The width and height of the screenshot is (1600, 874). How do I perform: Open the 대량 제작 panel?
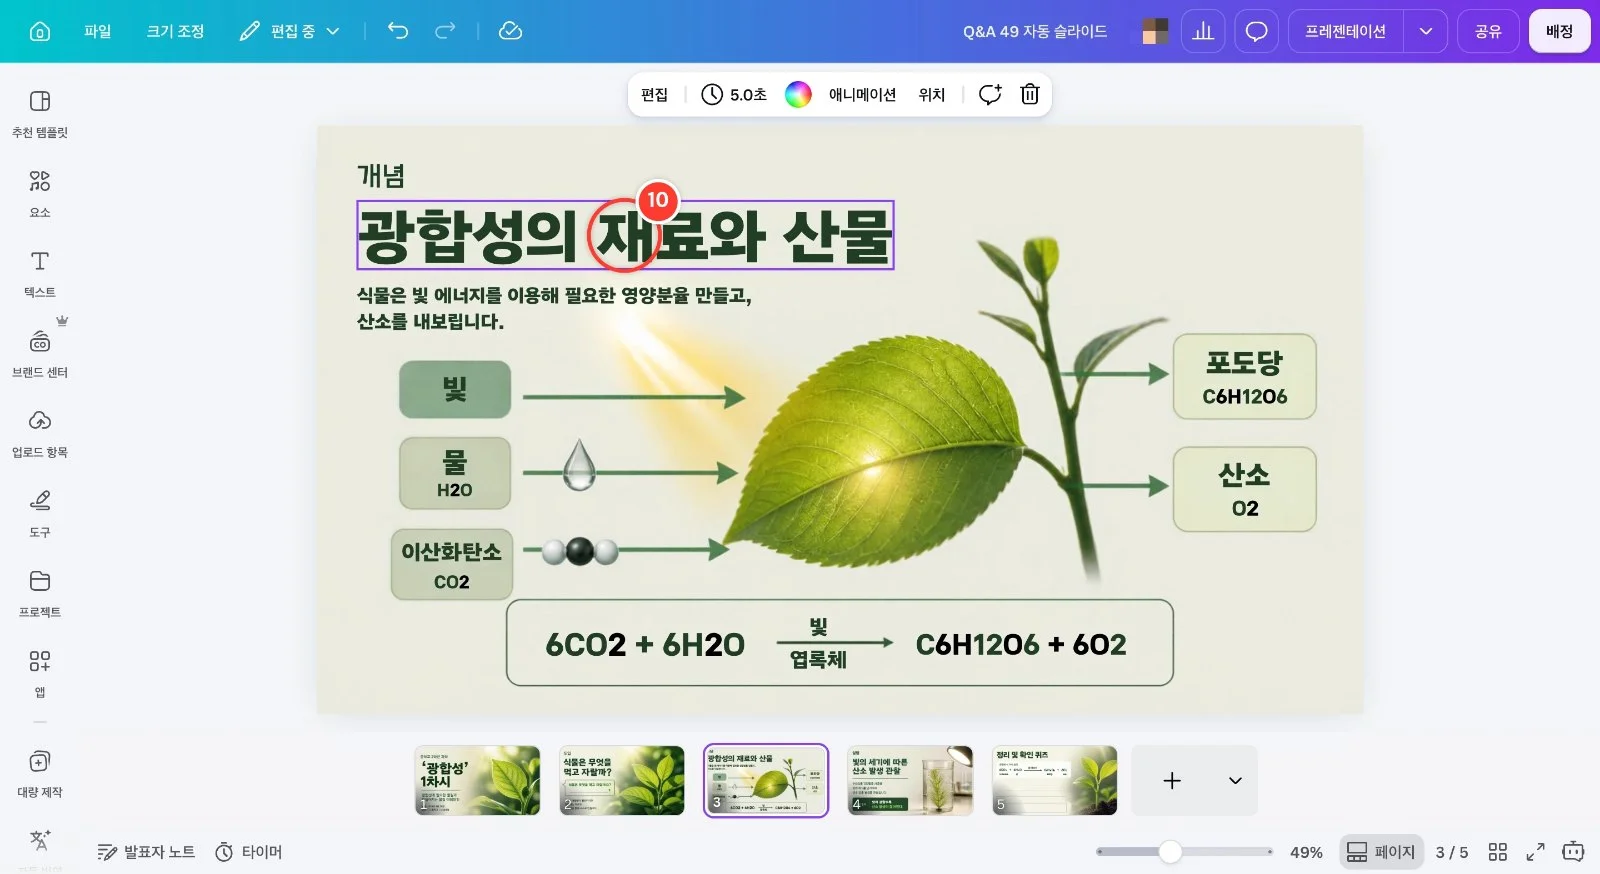tap(40, 774)
